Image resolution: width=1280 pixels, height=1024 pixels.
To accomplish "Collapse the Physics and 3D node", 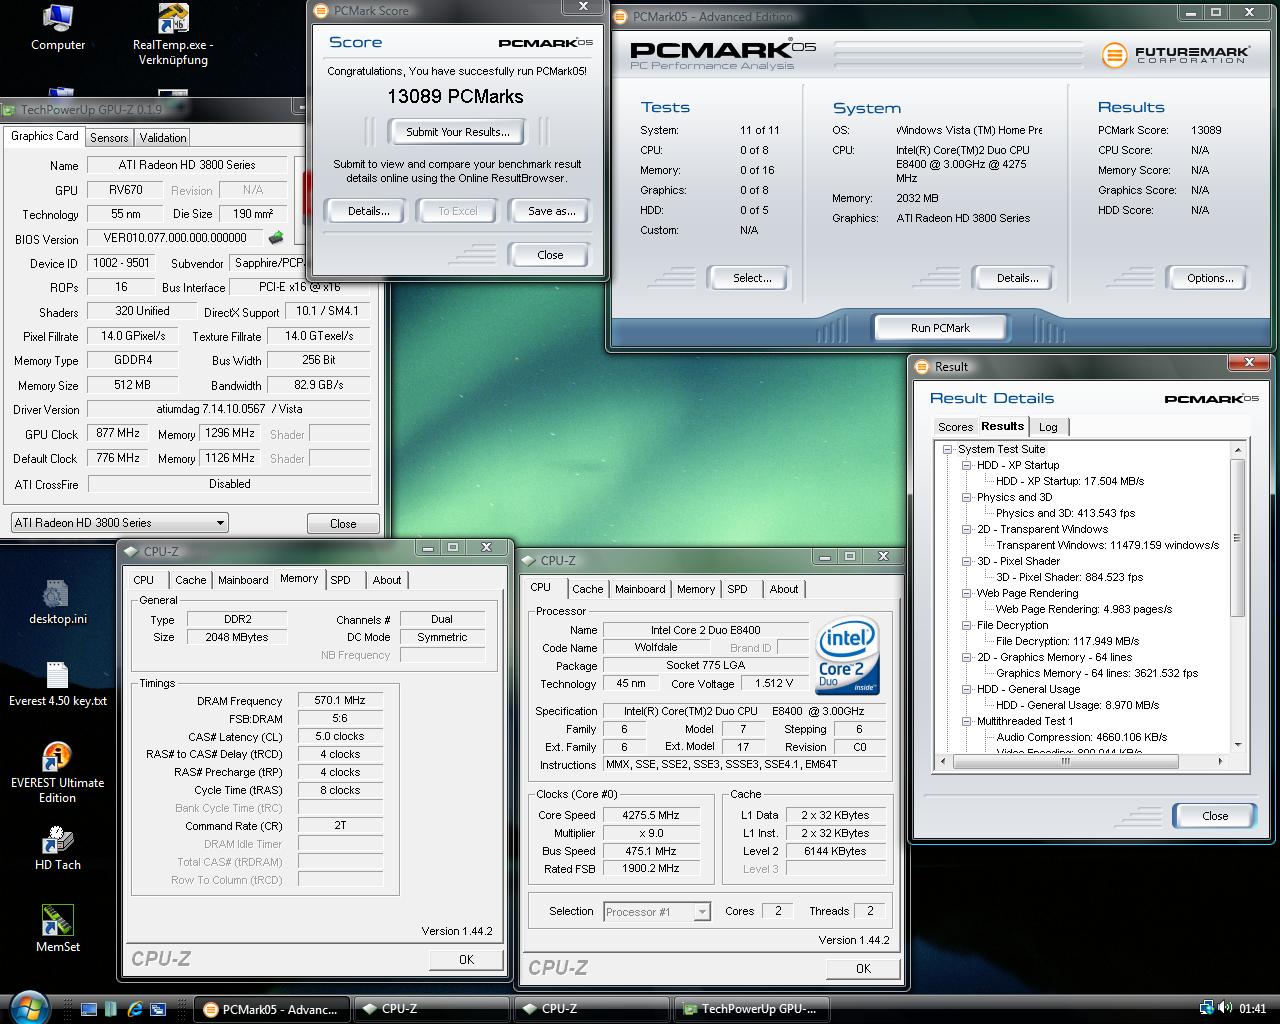I will point(967,497).
